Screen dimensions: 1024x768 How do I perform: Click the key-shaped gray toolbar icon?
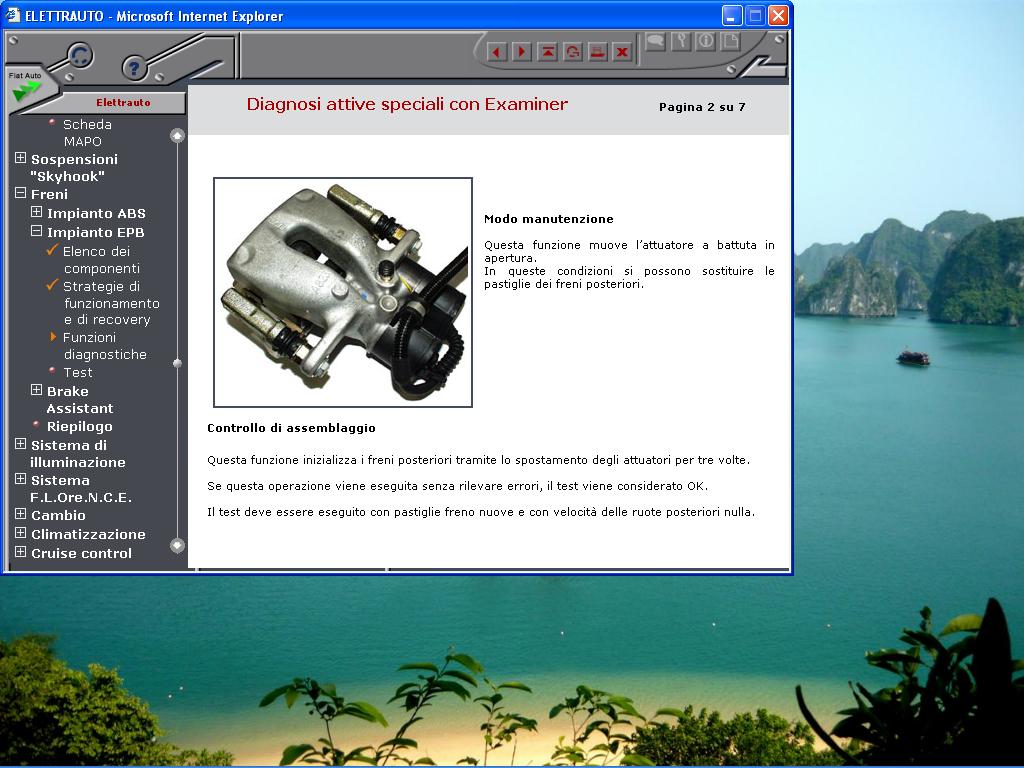[x=680, y=41]
